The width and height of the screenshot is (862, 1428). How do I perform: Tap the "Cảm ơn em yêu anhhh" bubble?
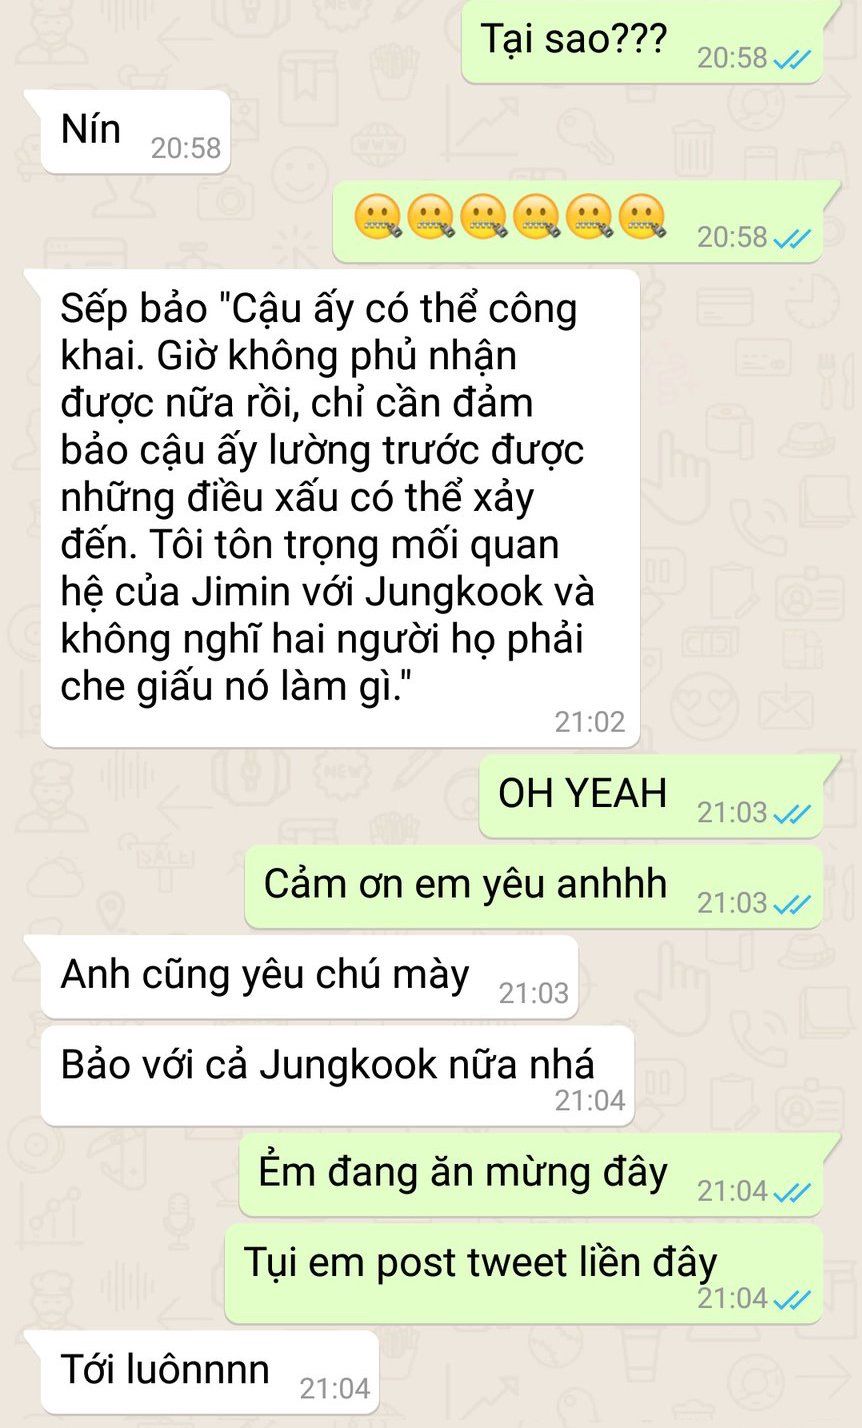532,886
